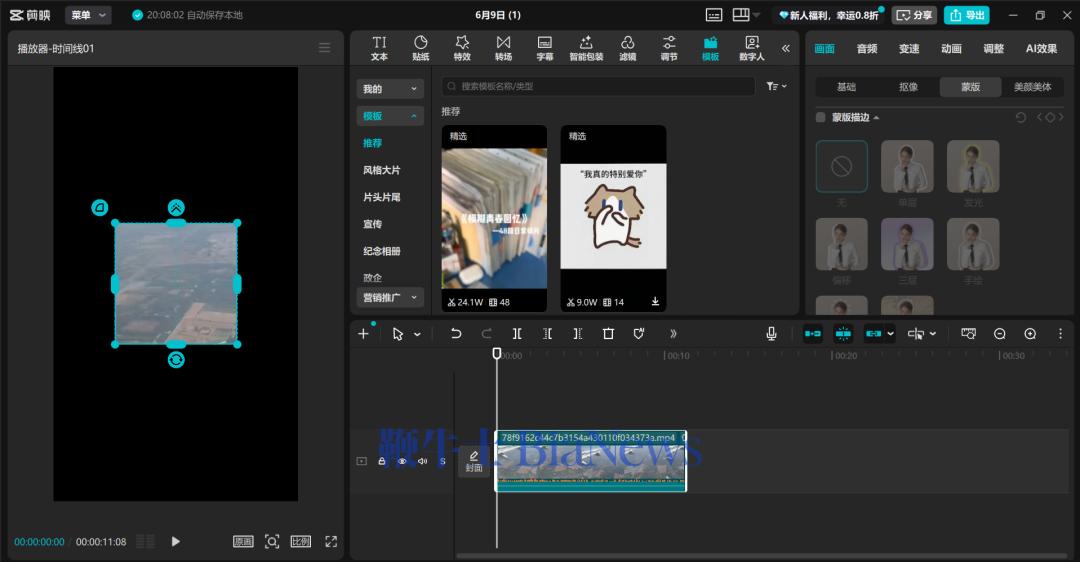Select the 片头片尾 category
Screen dimensions: 1080x562
tap(382, 197)
